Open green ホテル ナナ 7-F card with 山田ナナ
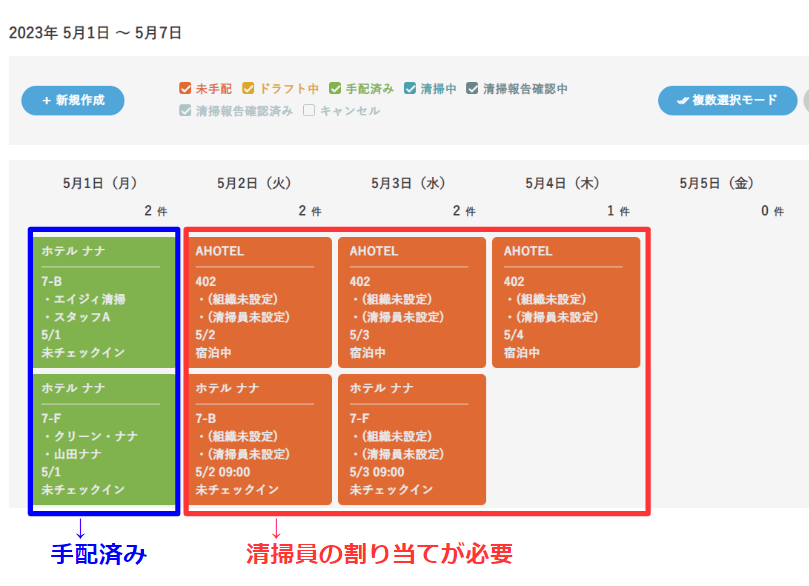 (105, 440)
